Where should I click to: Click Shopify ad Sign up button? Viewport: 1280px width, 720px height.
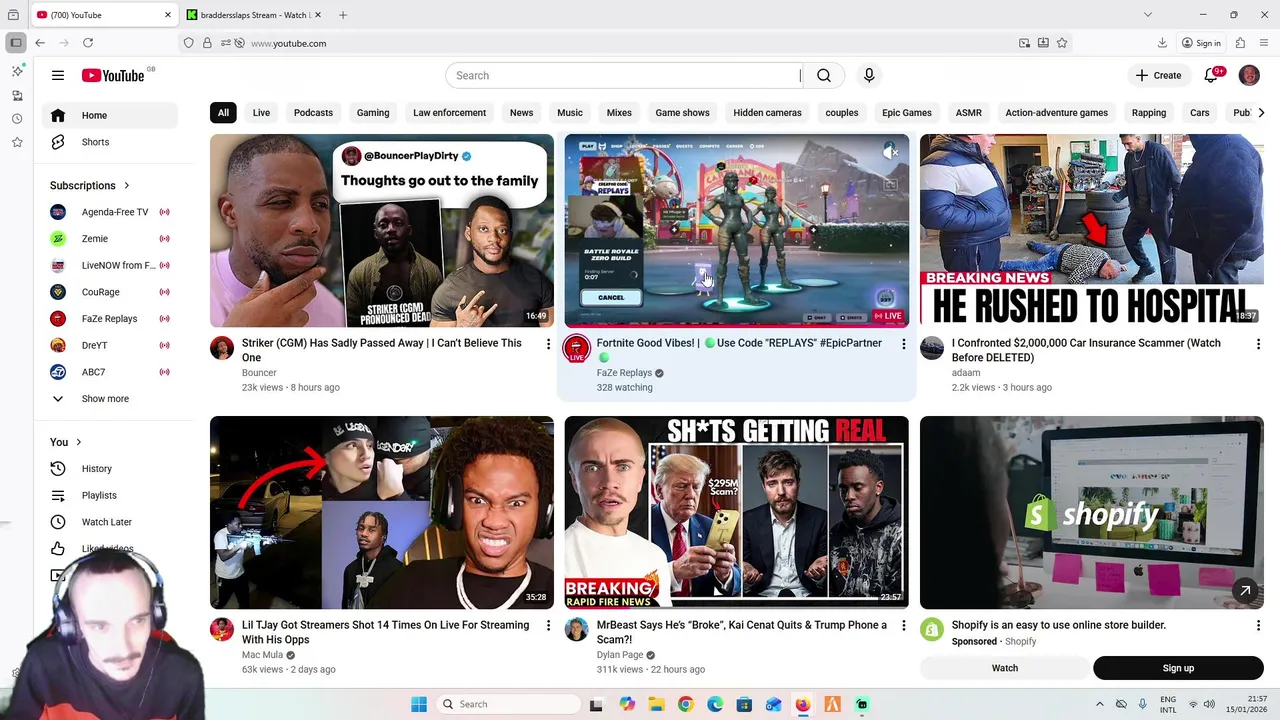[x=1178, y=668]
